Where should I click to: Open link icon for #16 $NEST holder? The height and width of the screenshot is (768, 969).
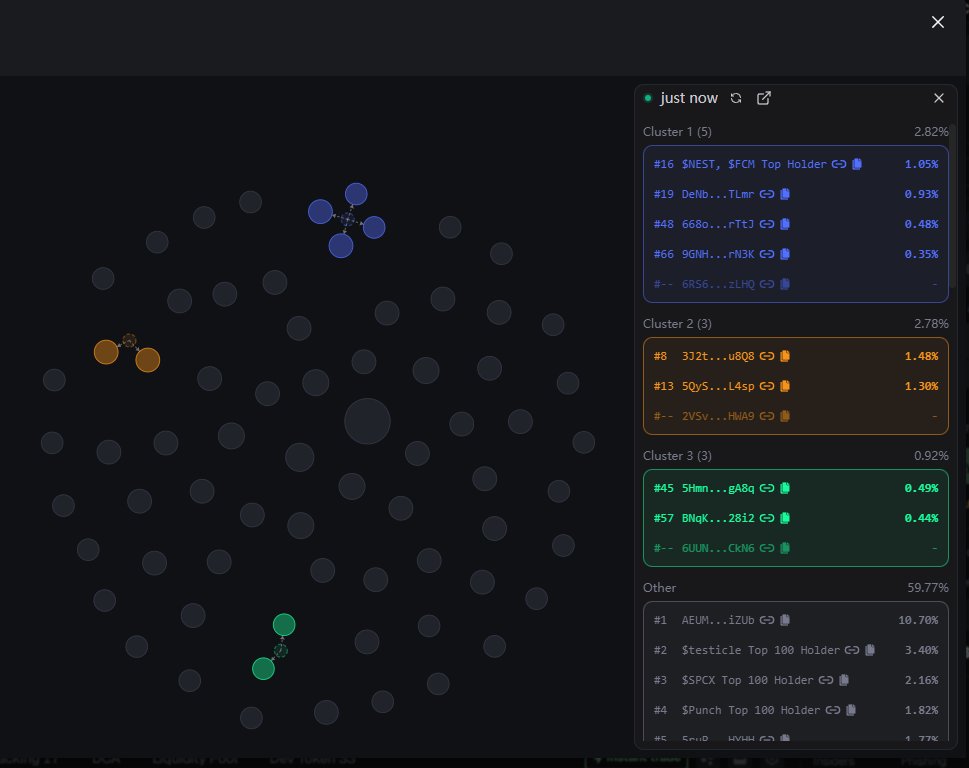[x=839, y=164]
